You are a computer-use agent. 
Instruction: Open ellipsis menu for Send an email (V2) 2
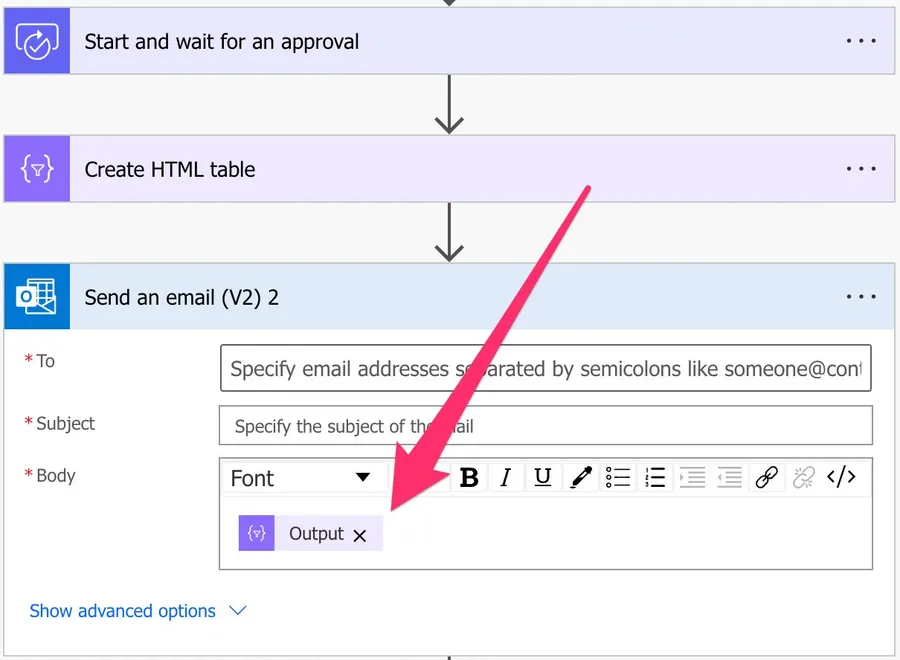pos(861,297)
